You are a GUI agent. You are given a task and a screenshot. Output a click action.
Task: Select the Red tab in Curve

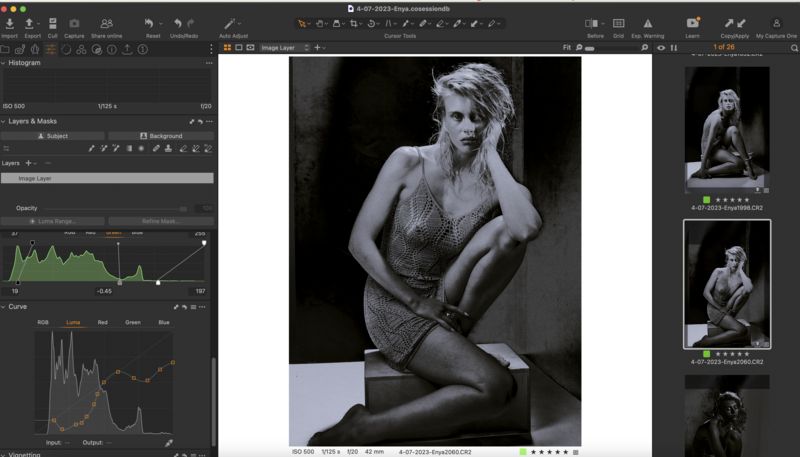[x=103, y=322]
